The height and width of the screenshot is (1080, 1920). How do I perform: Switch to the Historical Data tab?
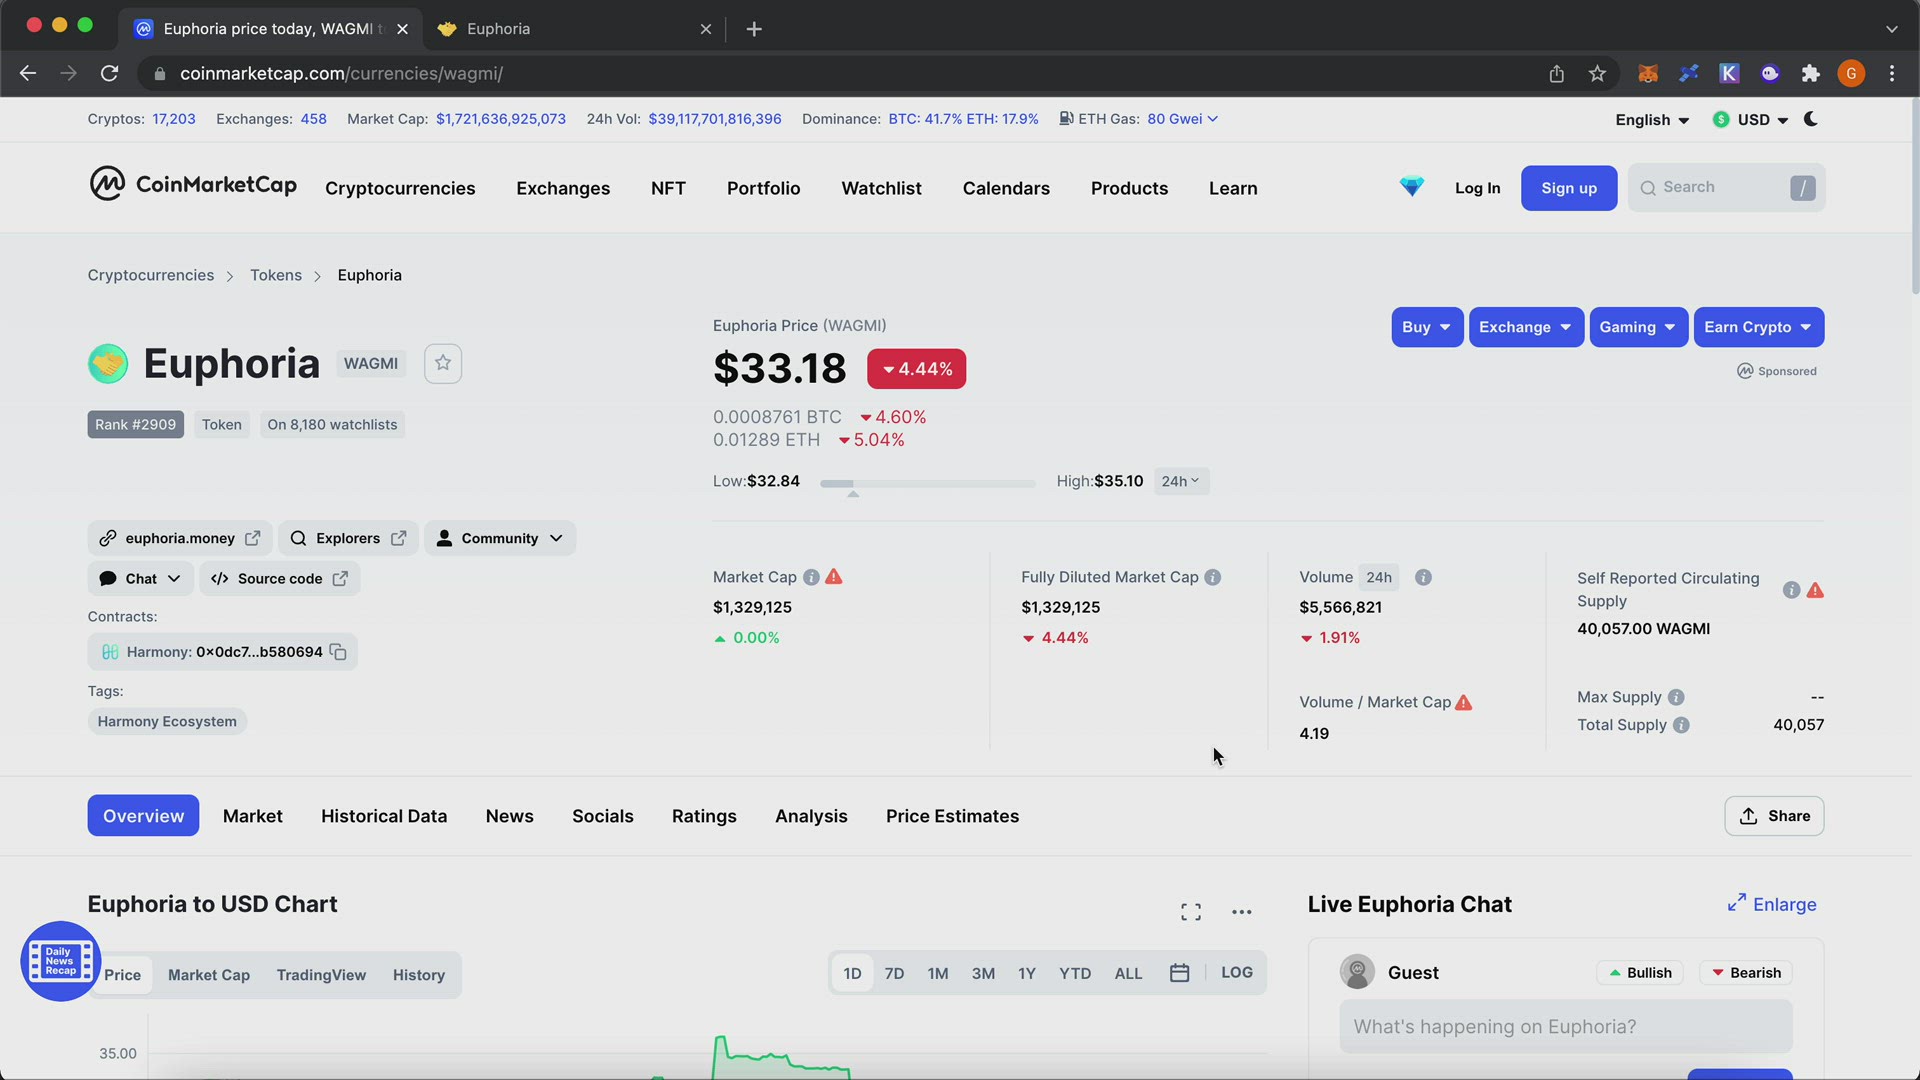point(384,816)
